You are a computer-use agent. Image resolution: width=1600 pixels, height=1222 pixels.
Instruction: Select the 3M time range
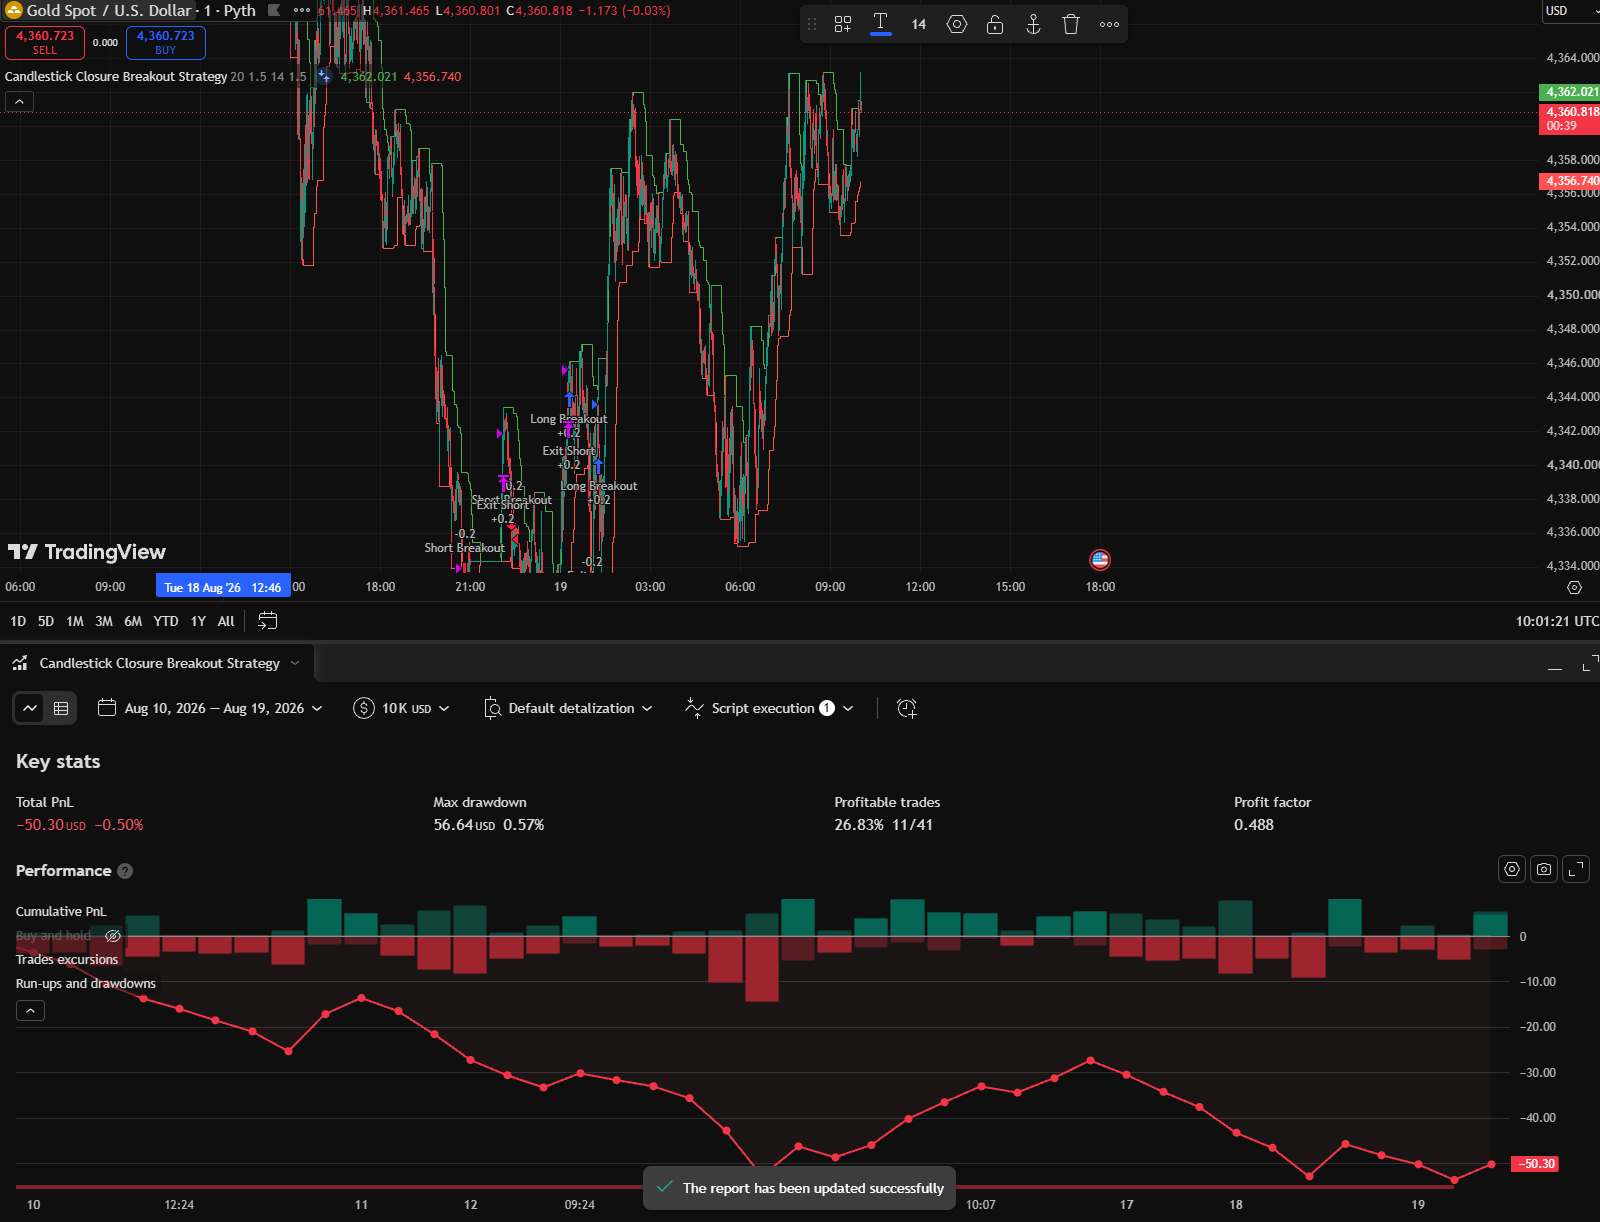[x=104, y=621]
